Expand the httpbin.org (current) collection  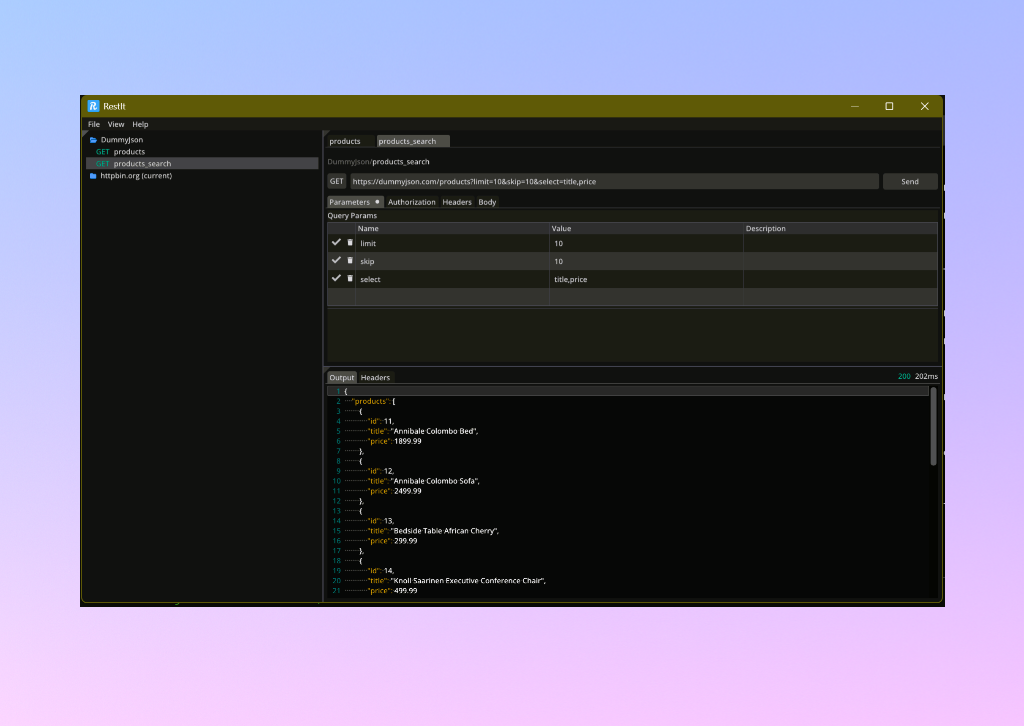tap(136, 176)
